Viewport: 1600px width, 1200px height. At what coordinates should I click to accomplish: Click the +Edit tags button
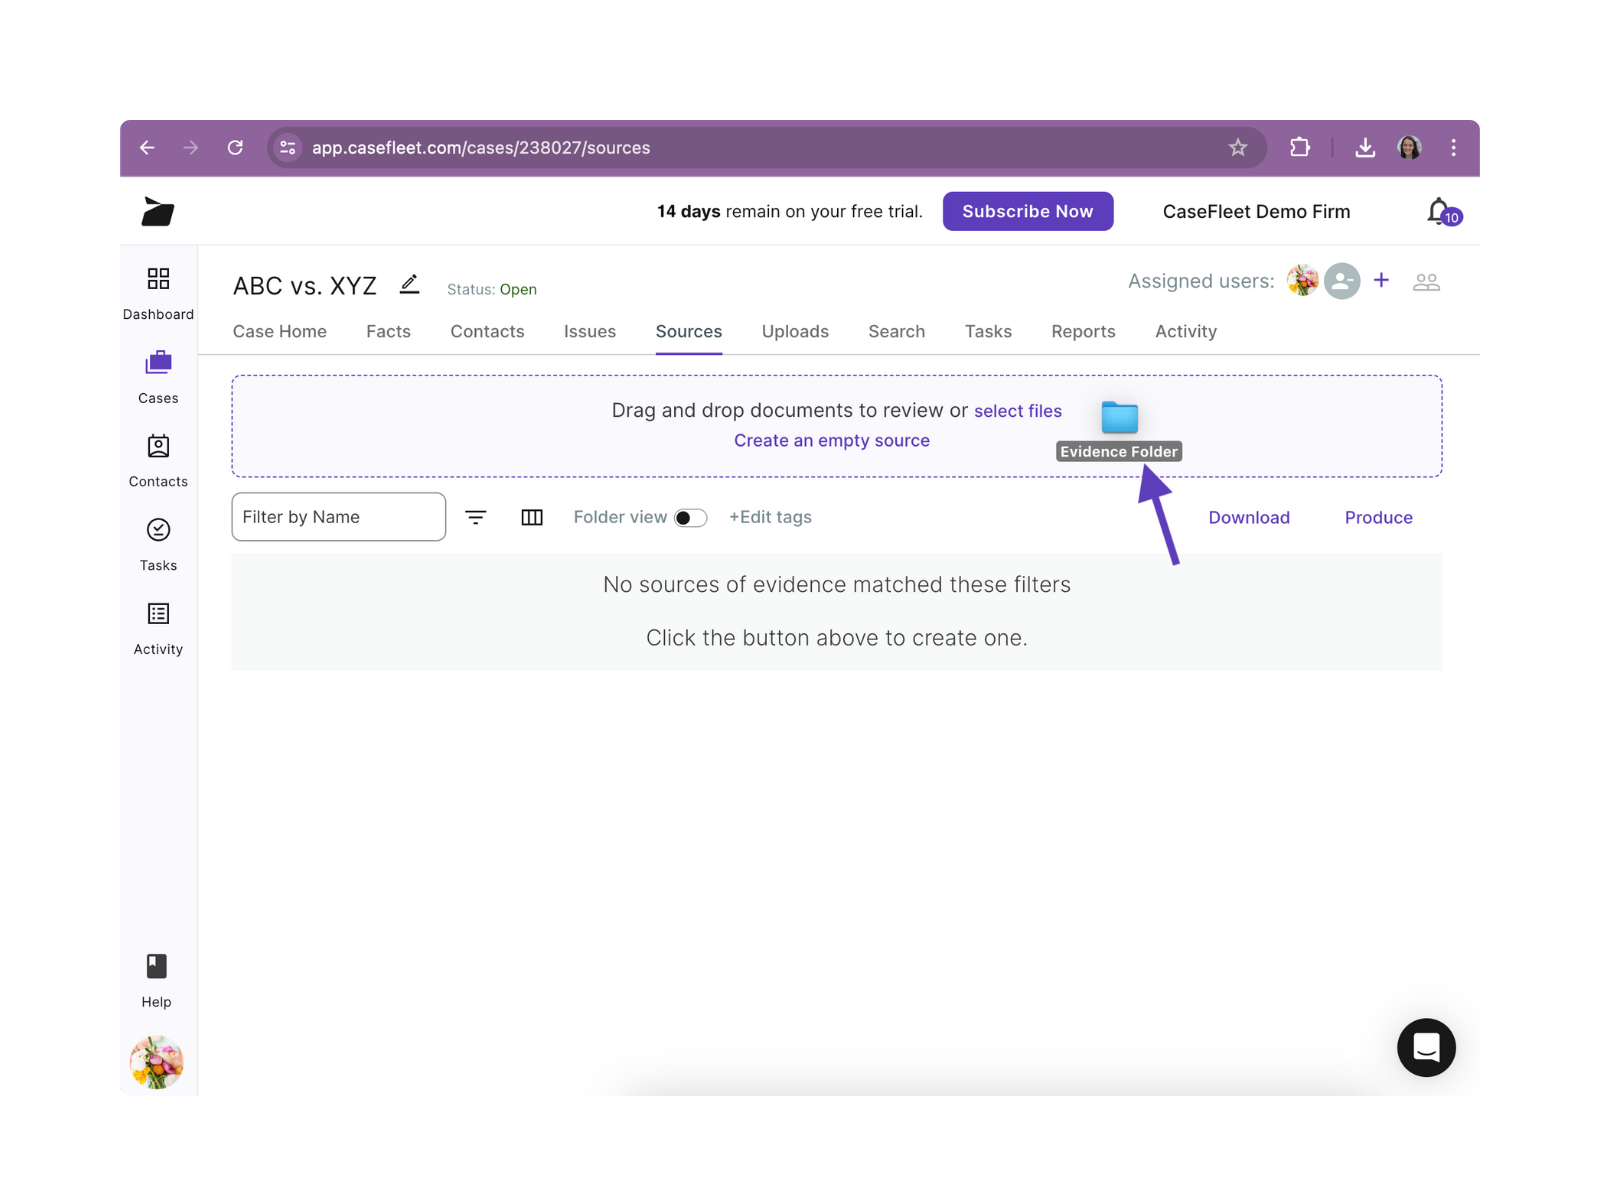click(770, 517)
